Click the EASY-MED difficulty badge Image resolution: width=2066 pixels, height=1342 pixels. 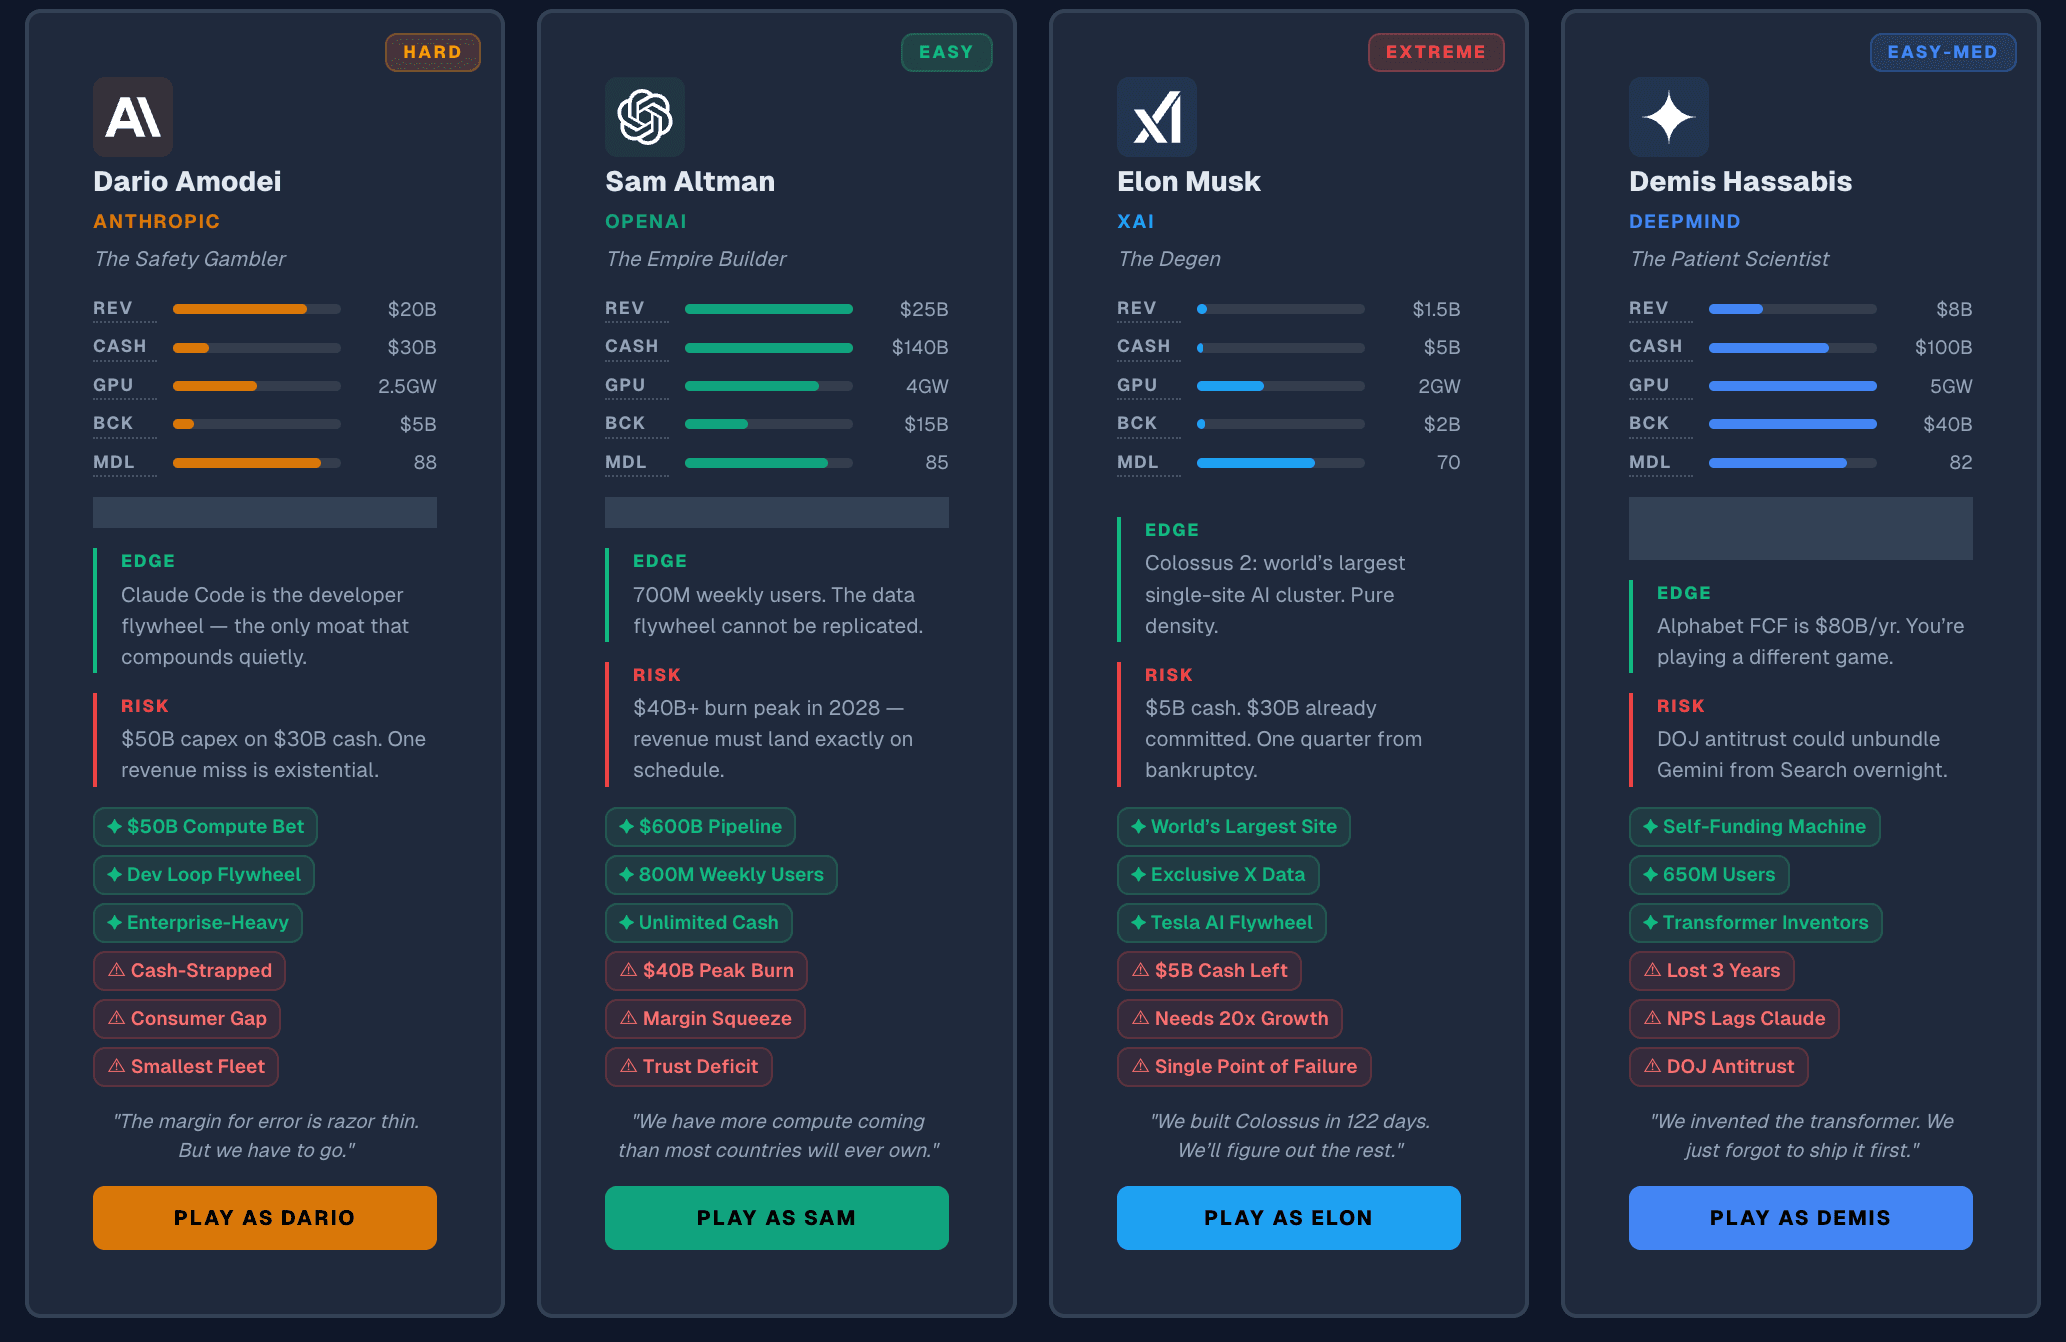pyautogui.click(x=1943, y=52)
